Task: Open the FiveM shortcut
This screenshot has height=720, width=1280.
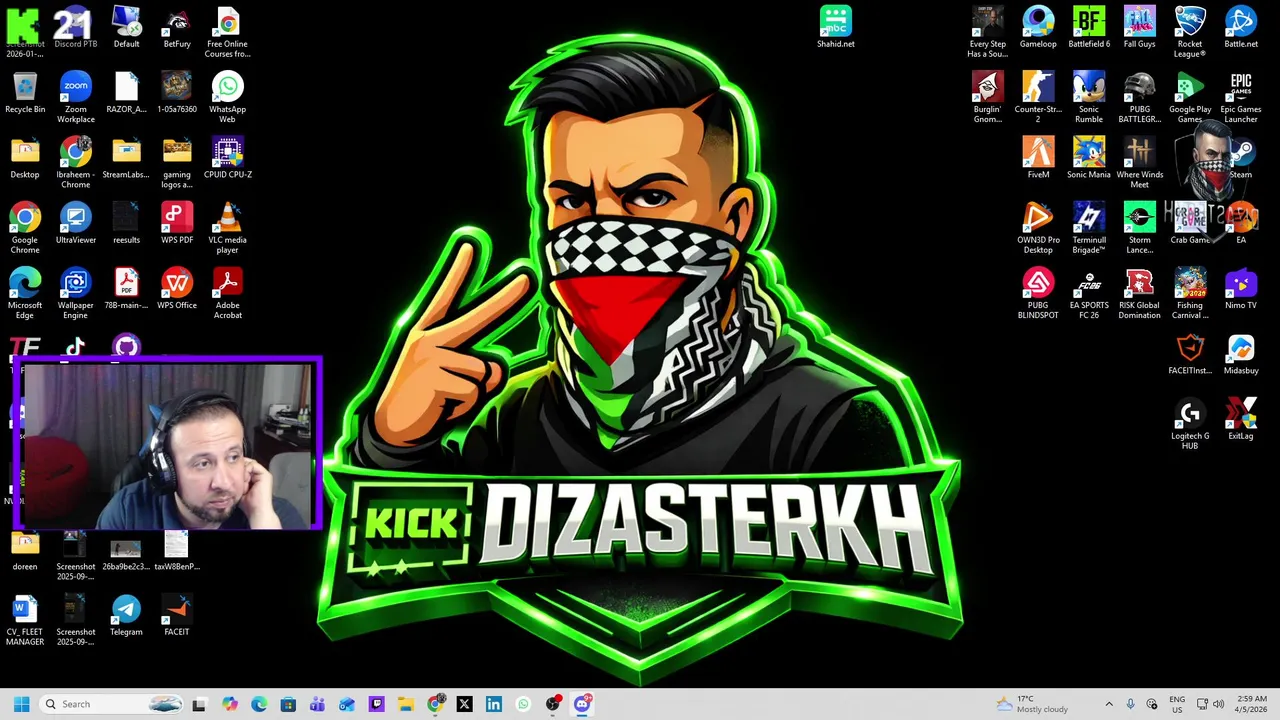Action: 1038,158
